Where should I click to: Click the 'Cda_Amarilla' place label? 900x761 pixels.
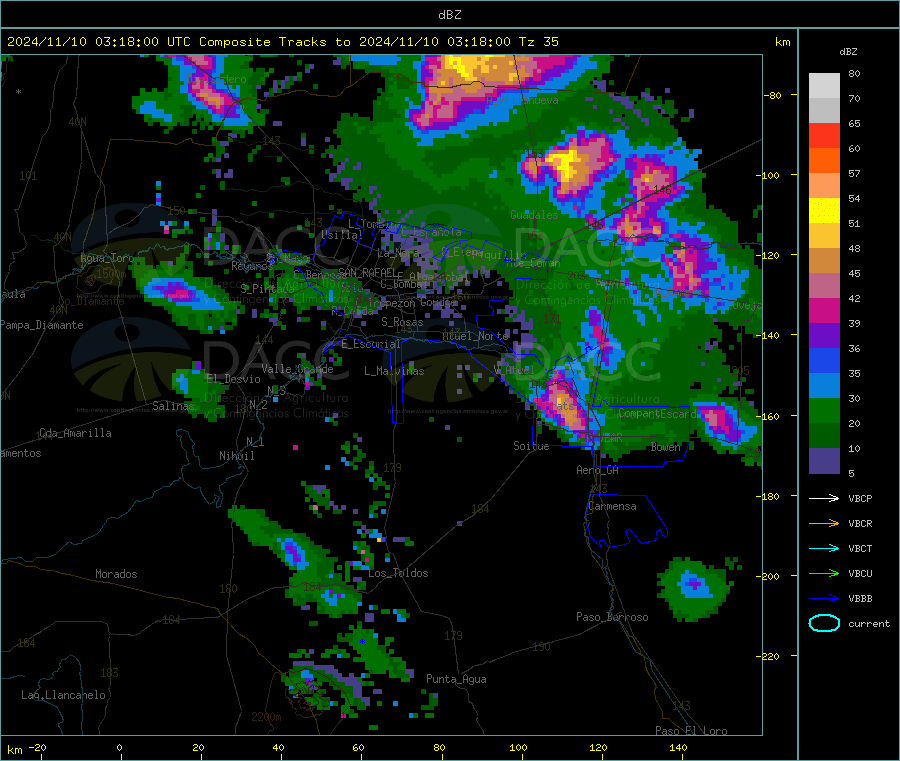click(x=75, y=433)
